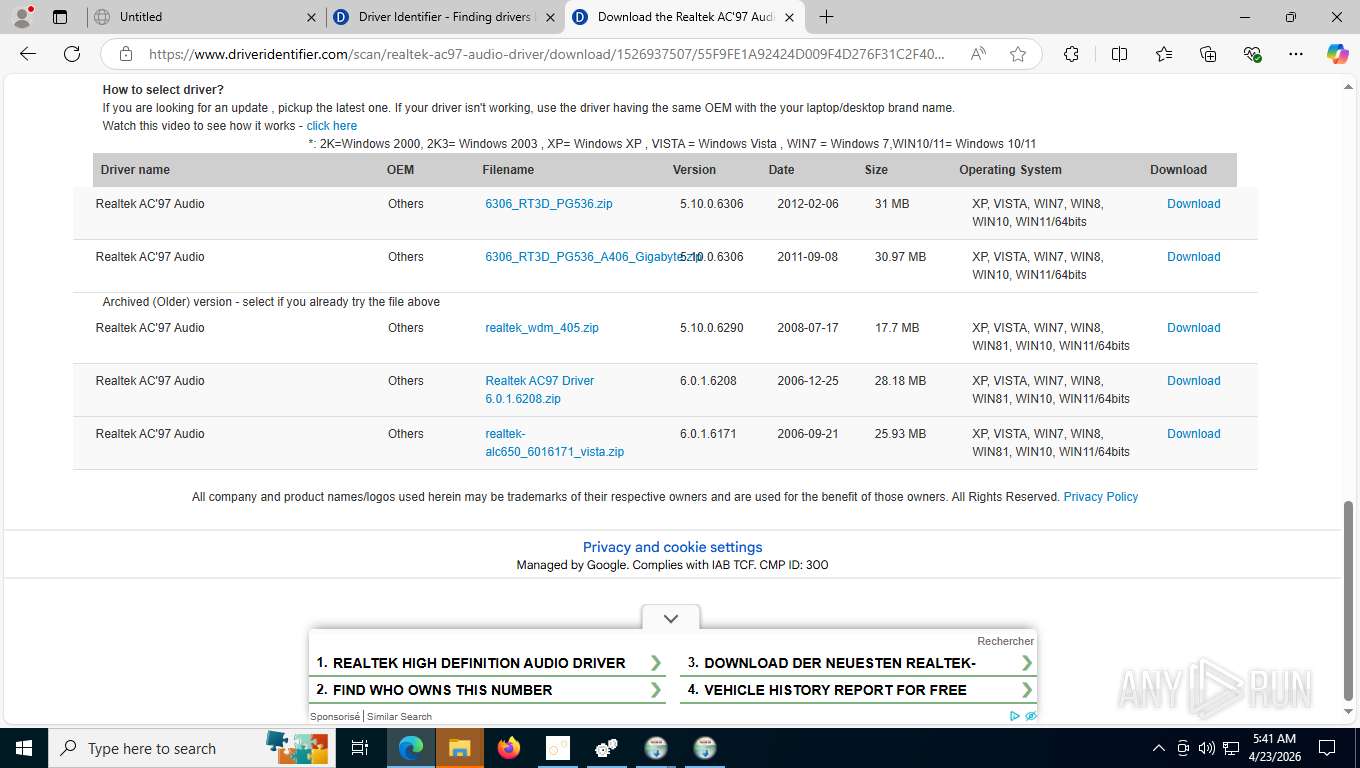Open Read aloud from address bar

tap(978, 54)
